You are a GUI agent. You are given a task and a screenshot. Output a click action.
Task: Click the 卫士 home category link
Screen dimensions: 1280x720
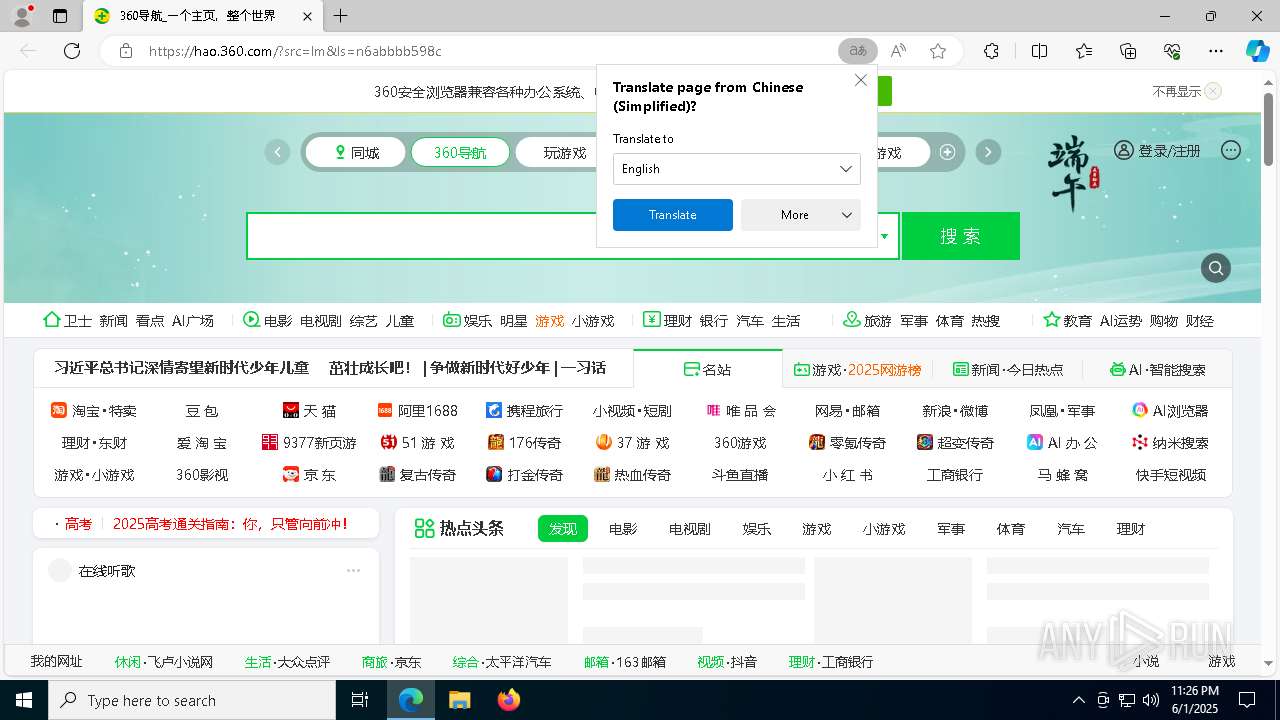pos(68,320)
